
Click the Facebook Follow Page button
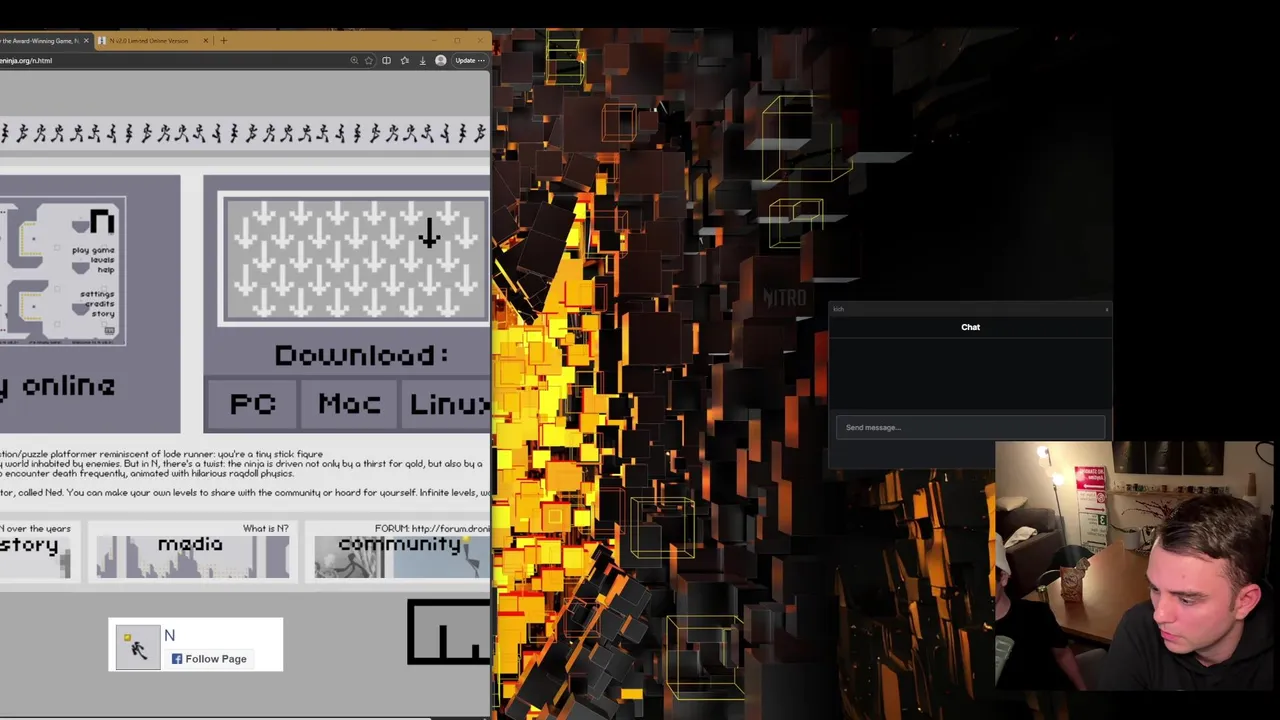coord(209,659)
